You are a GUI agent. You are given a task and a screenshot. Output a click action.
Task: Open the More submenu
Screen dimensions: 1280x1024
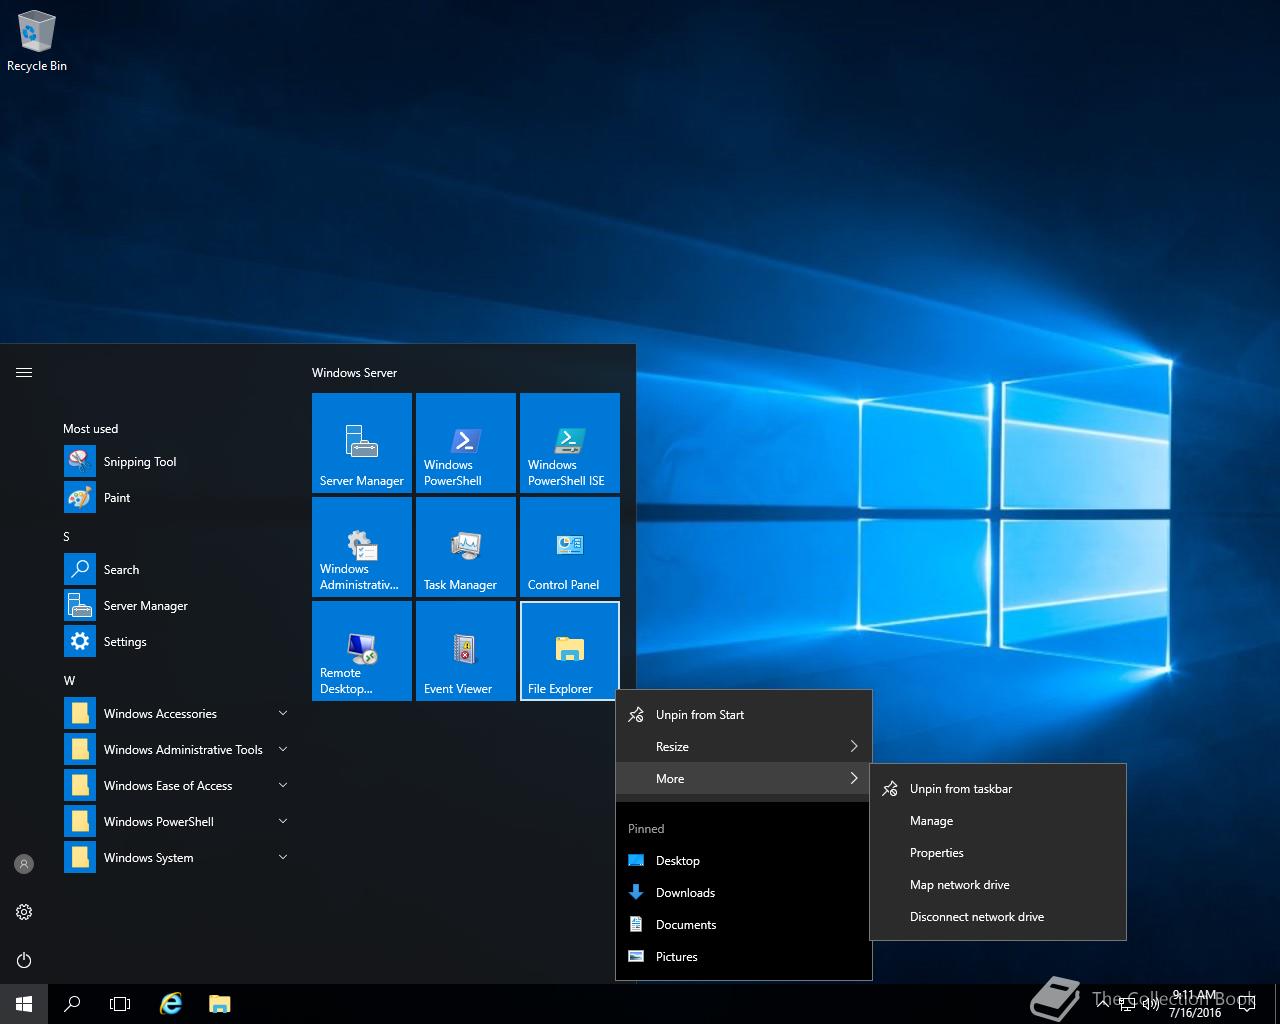point(744,779)
